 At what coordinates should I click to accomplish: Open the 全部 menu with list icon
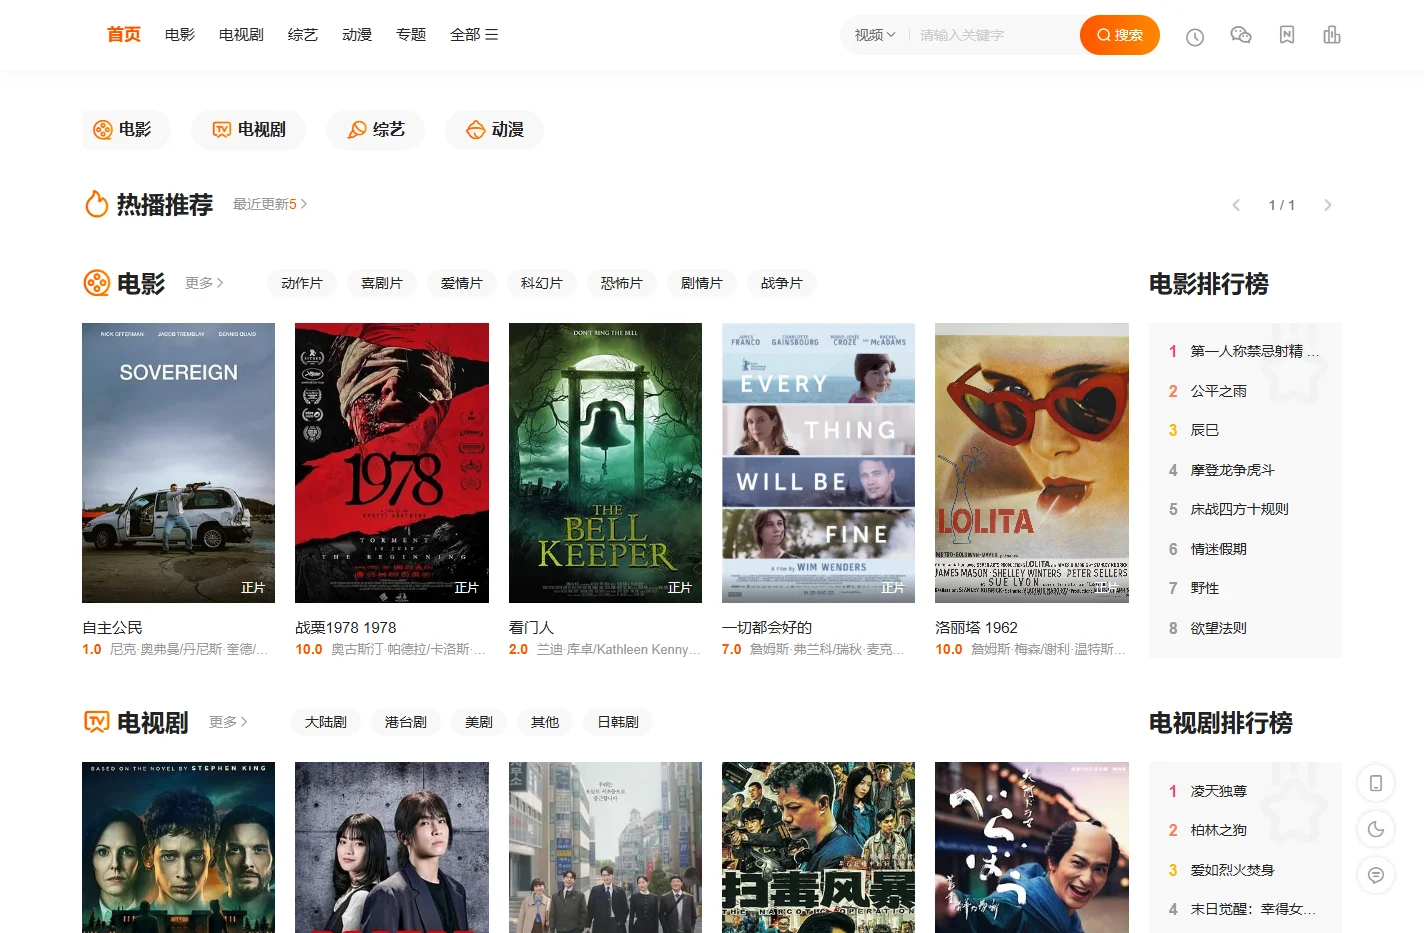click(x=474, y=35)
